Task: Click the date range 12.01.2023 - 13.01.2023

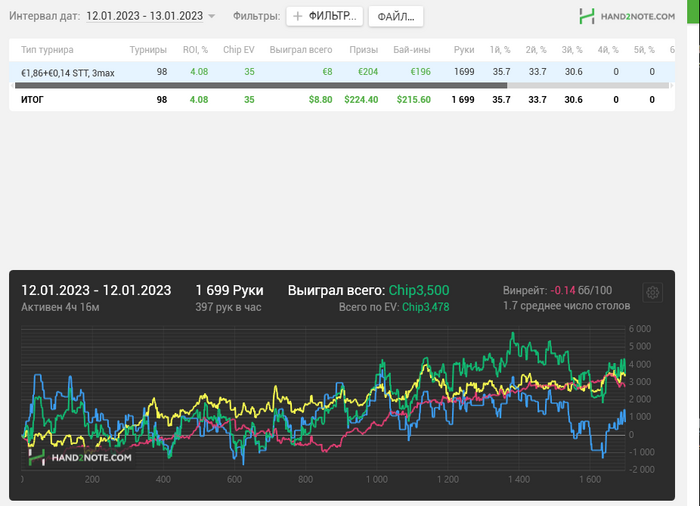Action: tap(145, 16)
